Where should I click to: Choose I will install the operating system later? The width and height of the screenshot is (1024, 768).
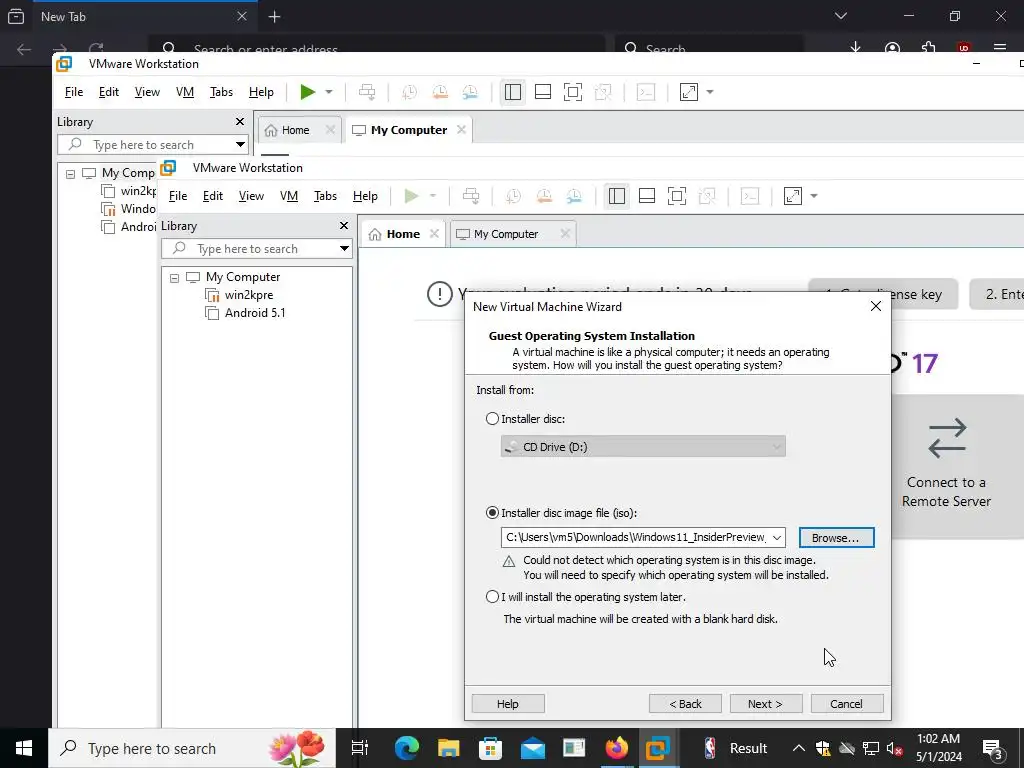tap(492, 596)
